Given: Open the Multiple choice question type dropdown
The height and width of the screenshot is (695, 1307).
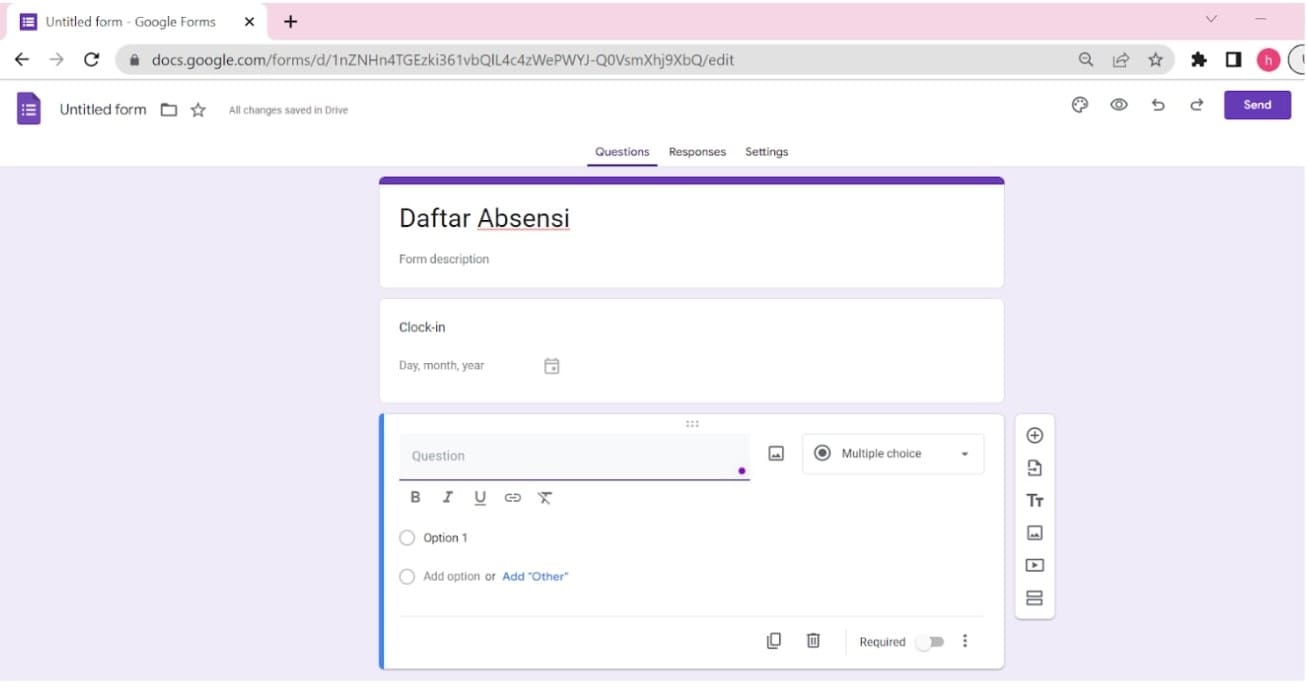Looking at the screenshot, I should click(891, 453).
